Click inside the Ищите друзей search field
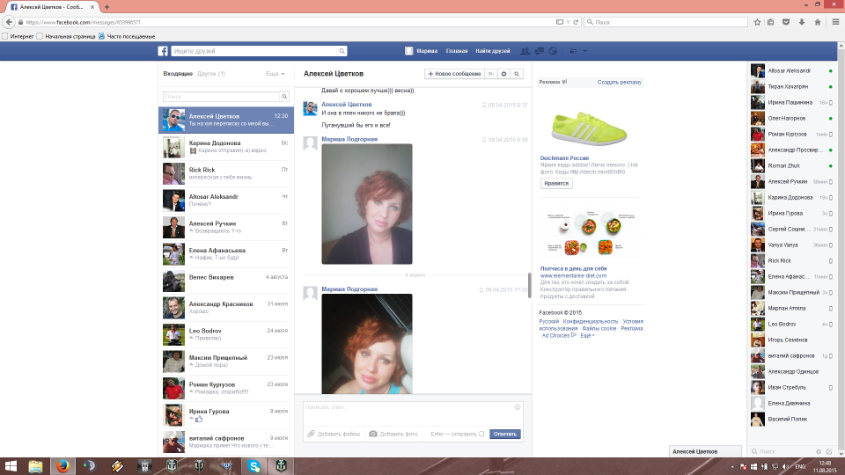The width and height of the screenshot is (845, 475). (254, 51)
